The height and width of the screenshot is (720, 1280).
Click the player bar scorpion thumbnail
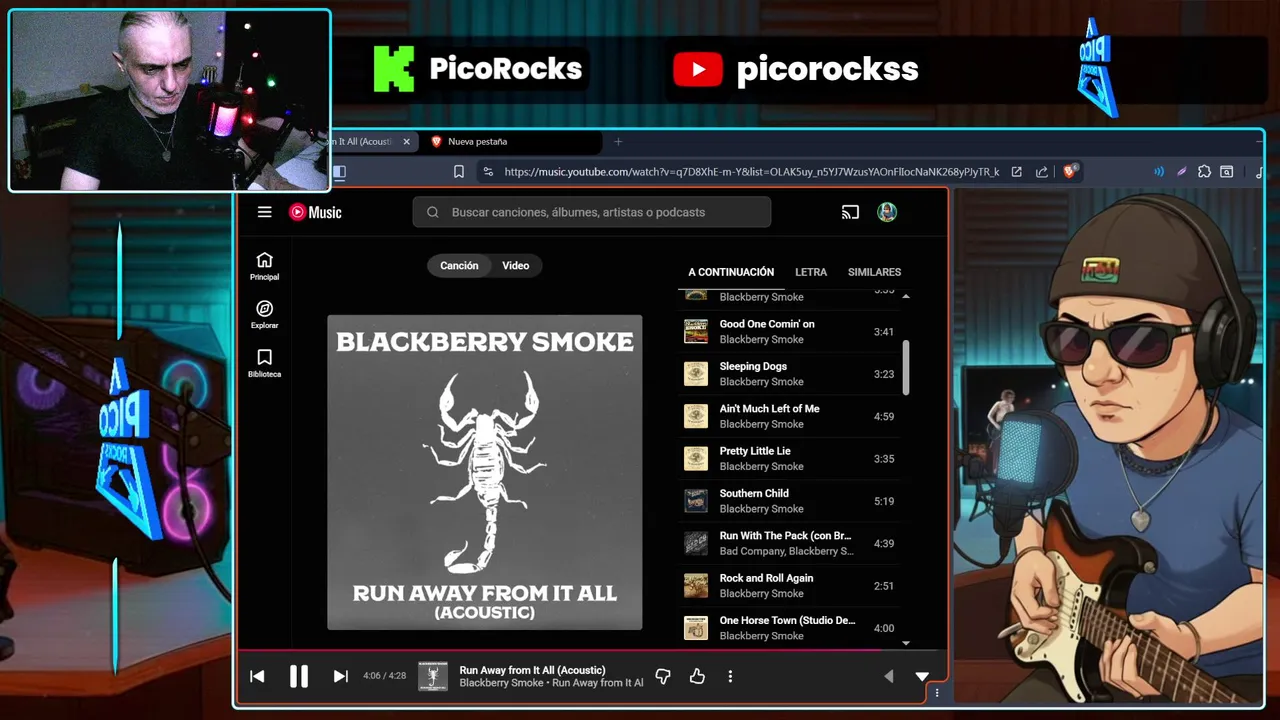click(x=433, y=677)
